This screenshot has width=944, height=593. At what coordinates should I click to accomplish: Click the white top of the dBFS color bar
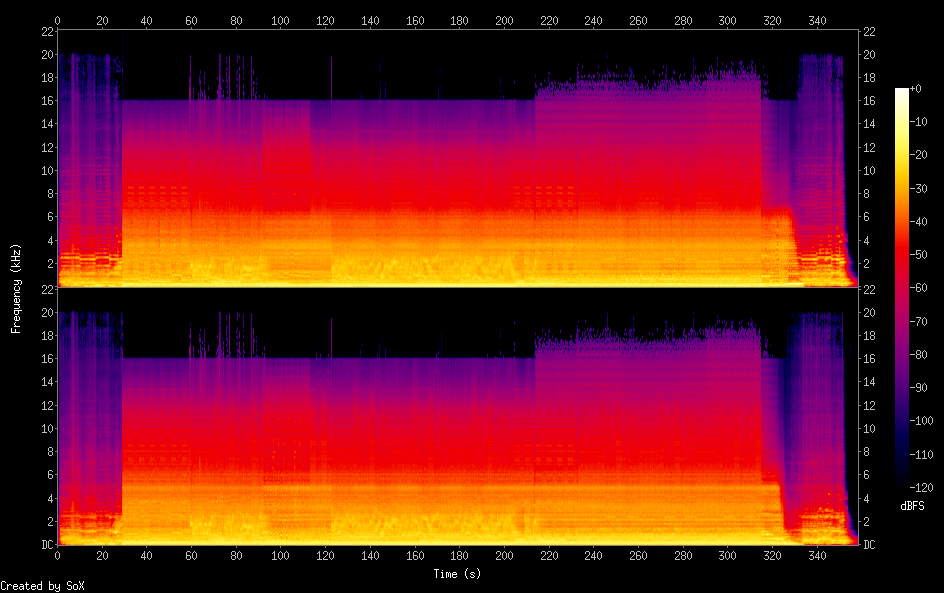(x=902, y=92)
